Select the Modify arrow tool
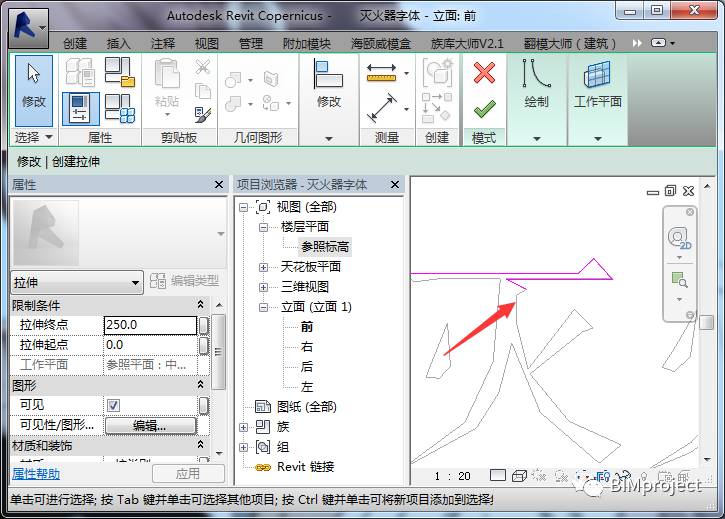This screenshot has height=519, width=725. [x=34, y=91]
